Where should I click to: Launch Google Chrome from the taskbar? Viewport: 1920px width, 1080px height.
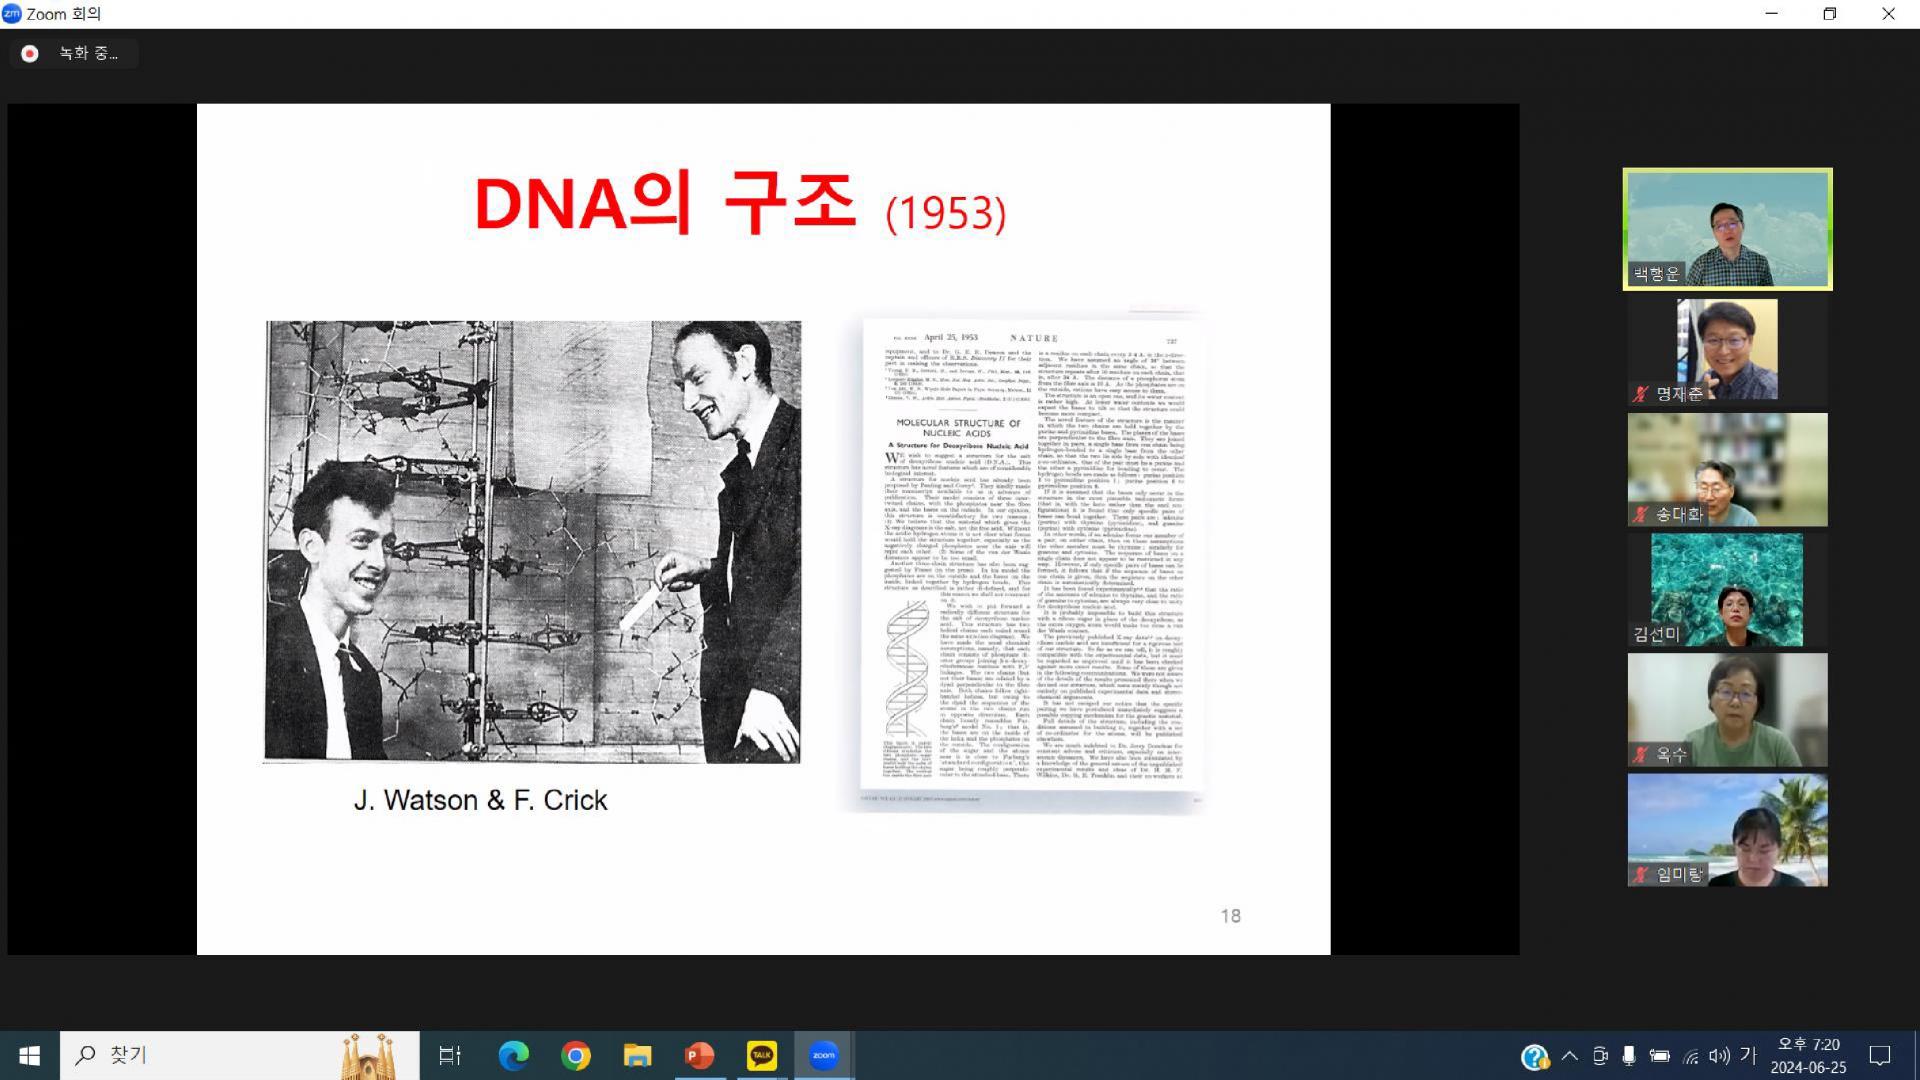tap(575, 1054)
